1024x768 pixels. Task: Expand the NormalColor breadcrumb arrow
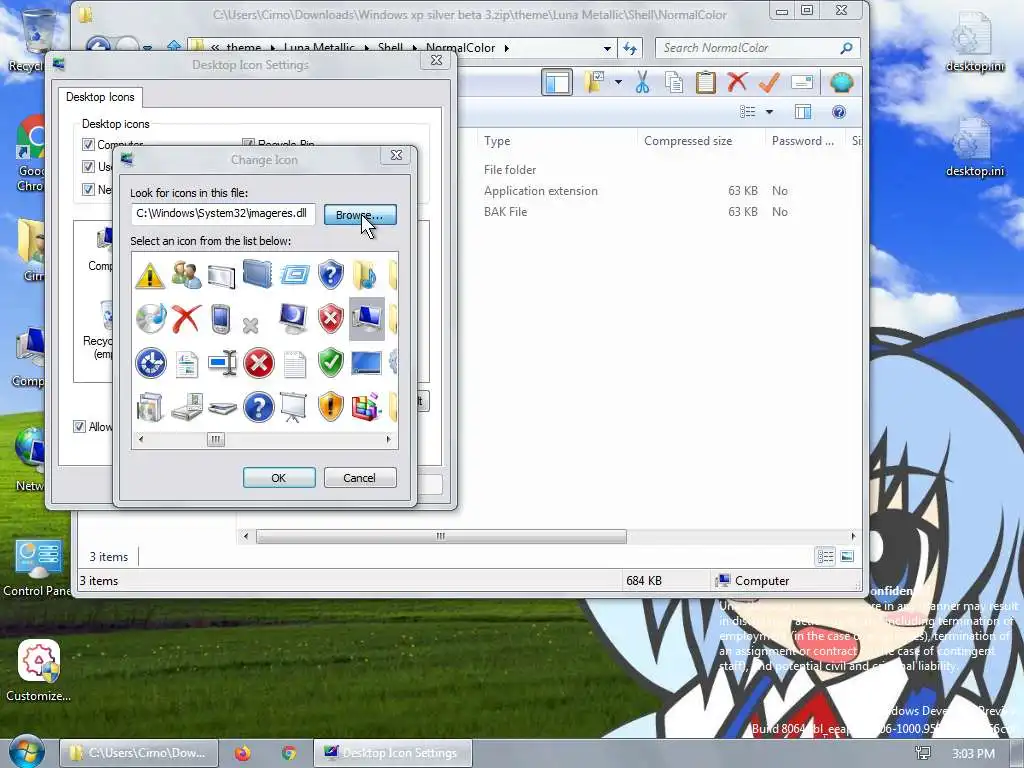point(507,48)
